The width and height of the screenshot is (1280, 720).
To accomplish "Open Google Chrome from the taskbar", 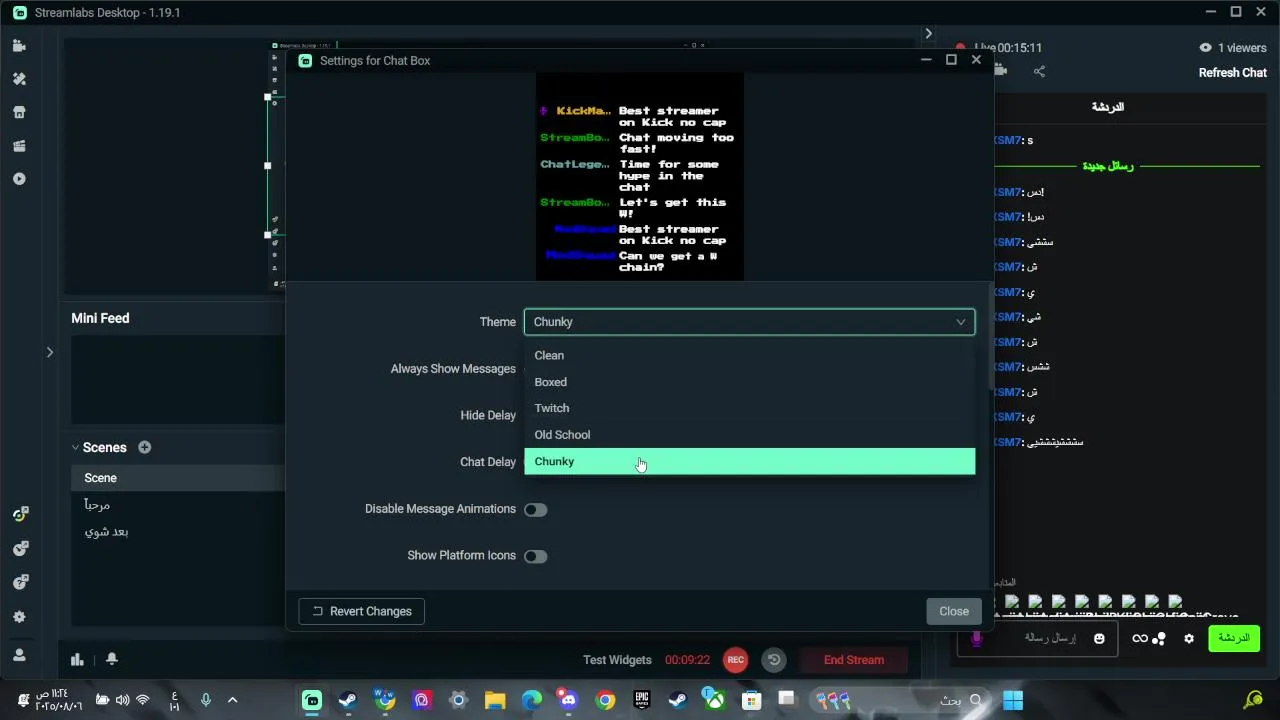I will (605, 700).
